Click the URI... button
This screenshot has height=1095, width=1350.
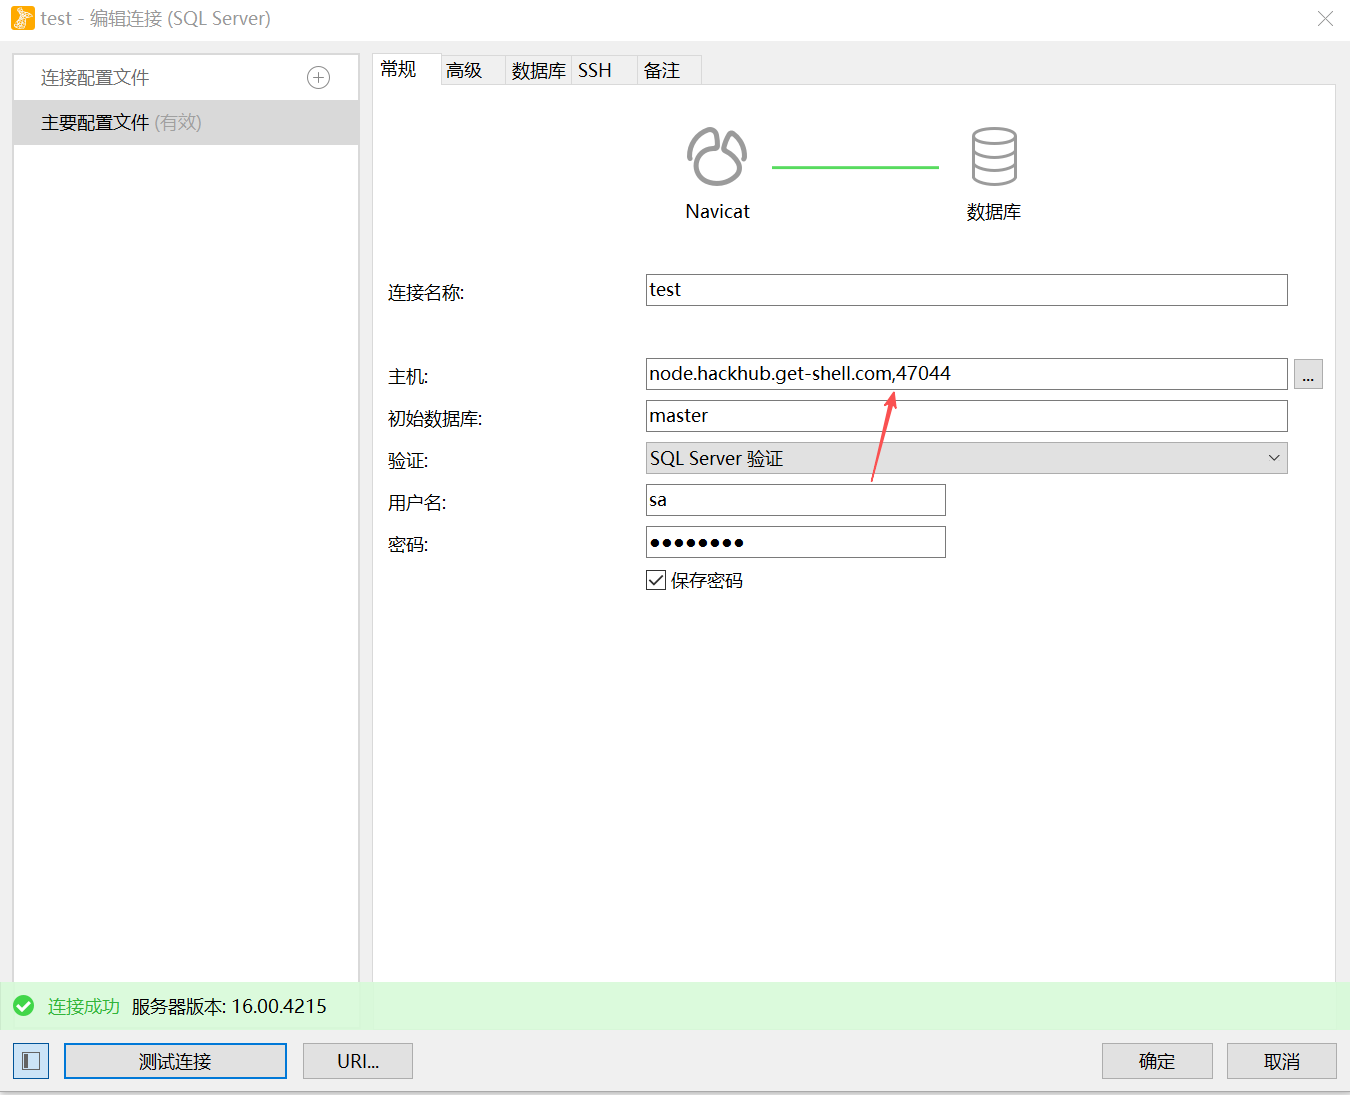(357, 1060)
